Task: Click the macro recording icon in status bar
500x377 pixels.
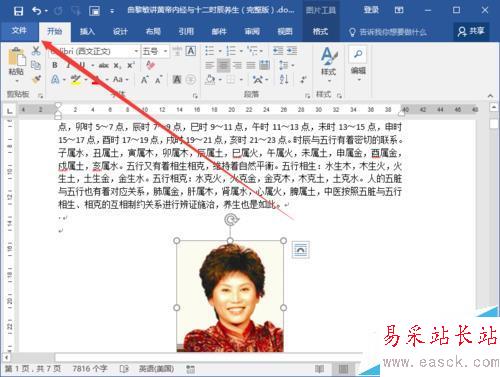Action: click(x=190, y=369)
